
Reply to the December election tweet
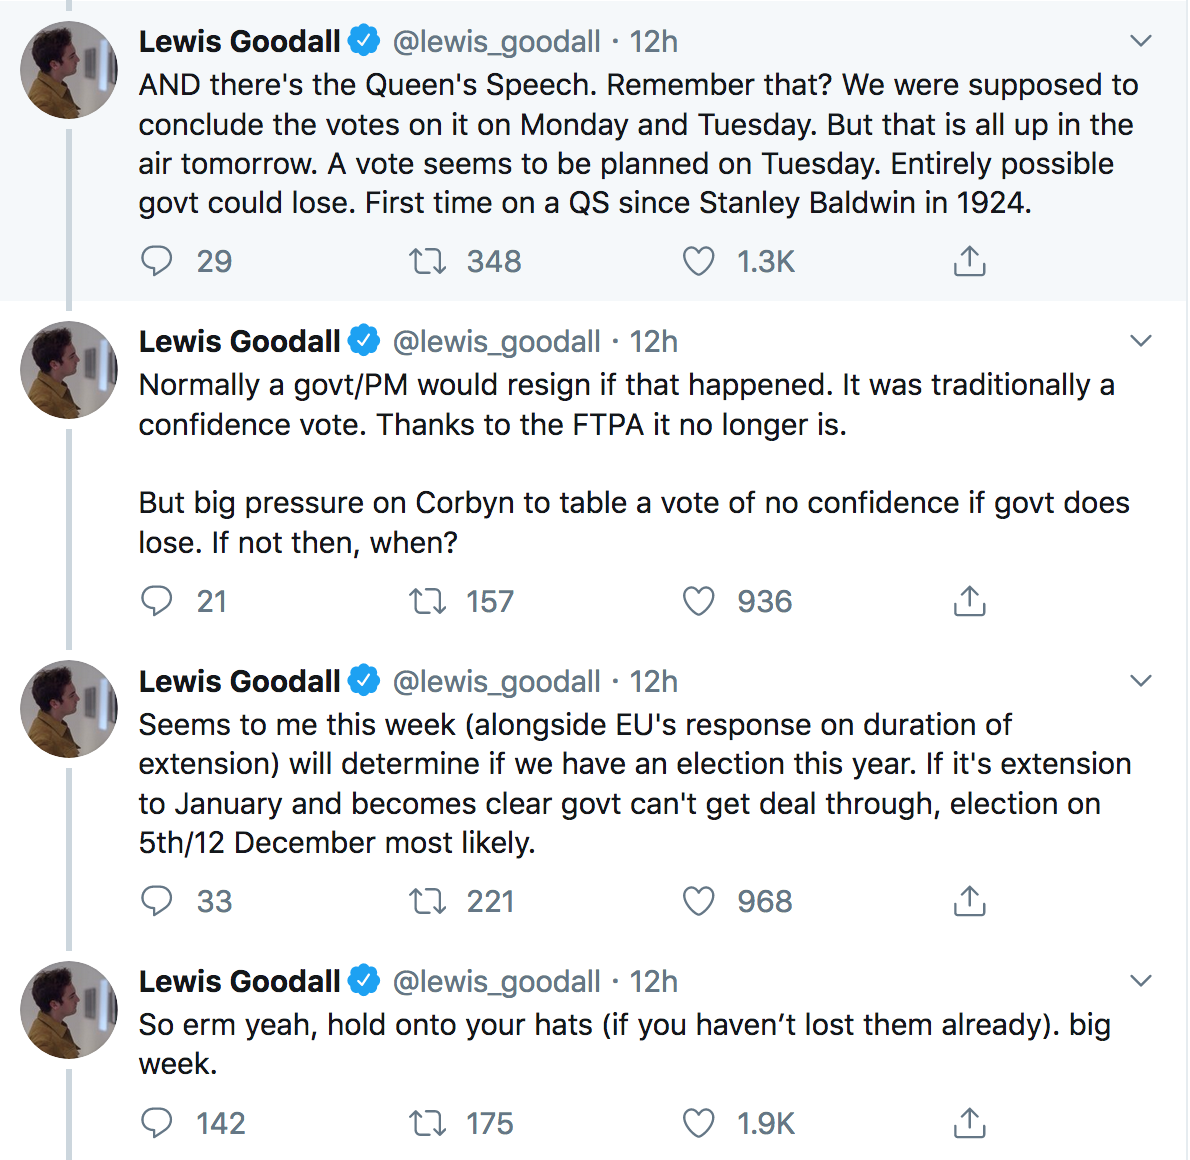tap(157, 901)
